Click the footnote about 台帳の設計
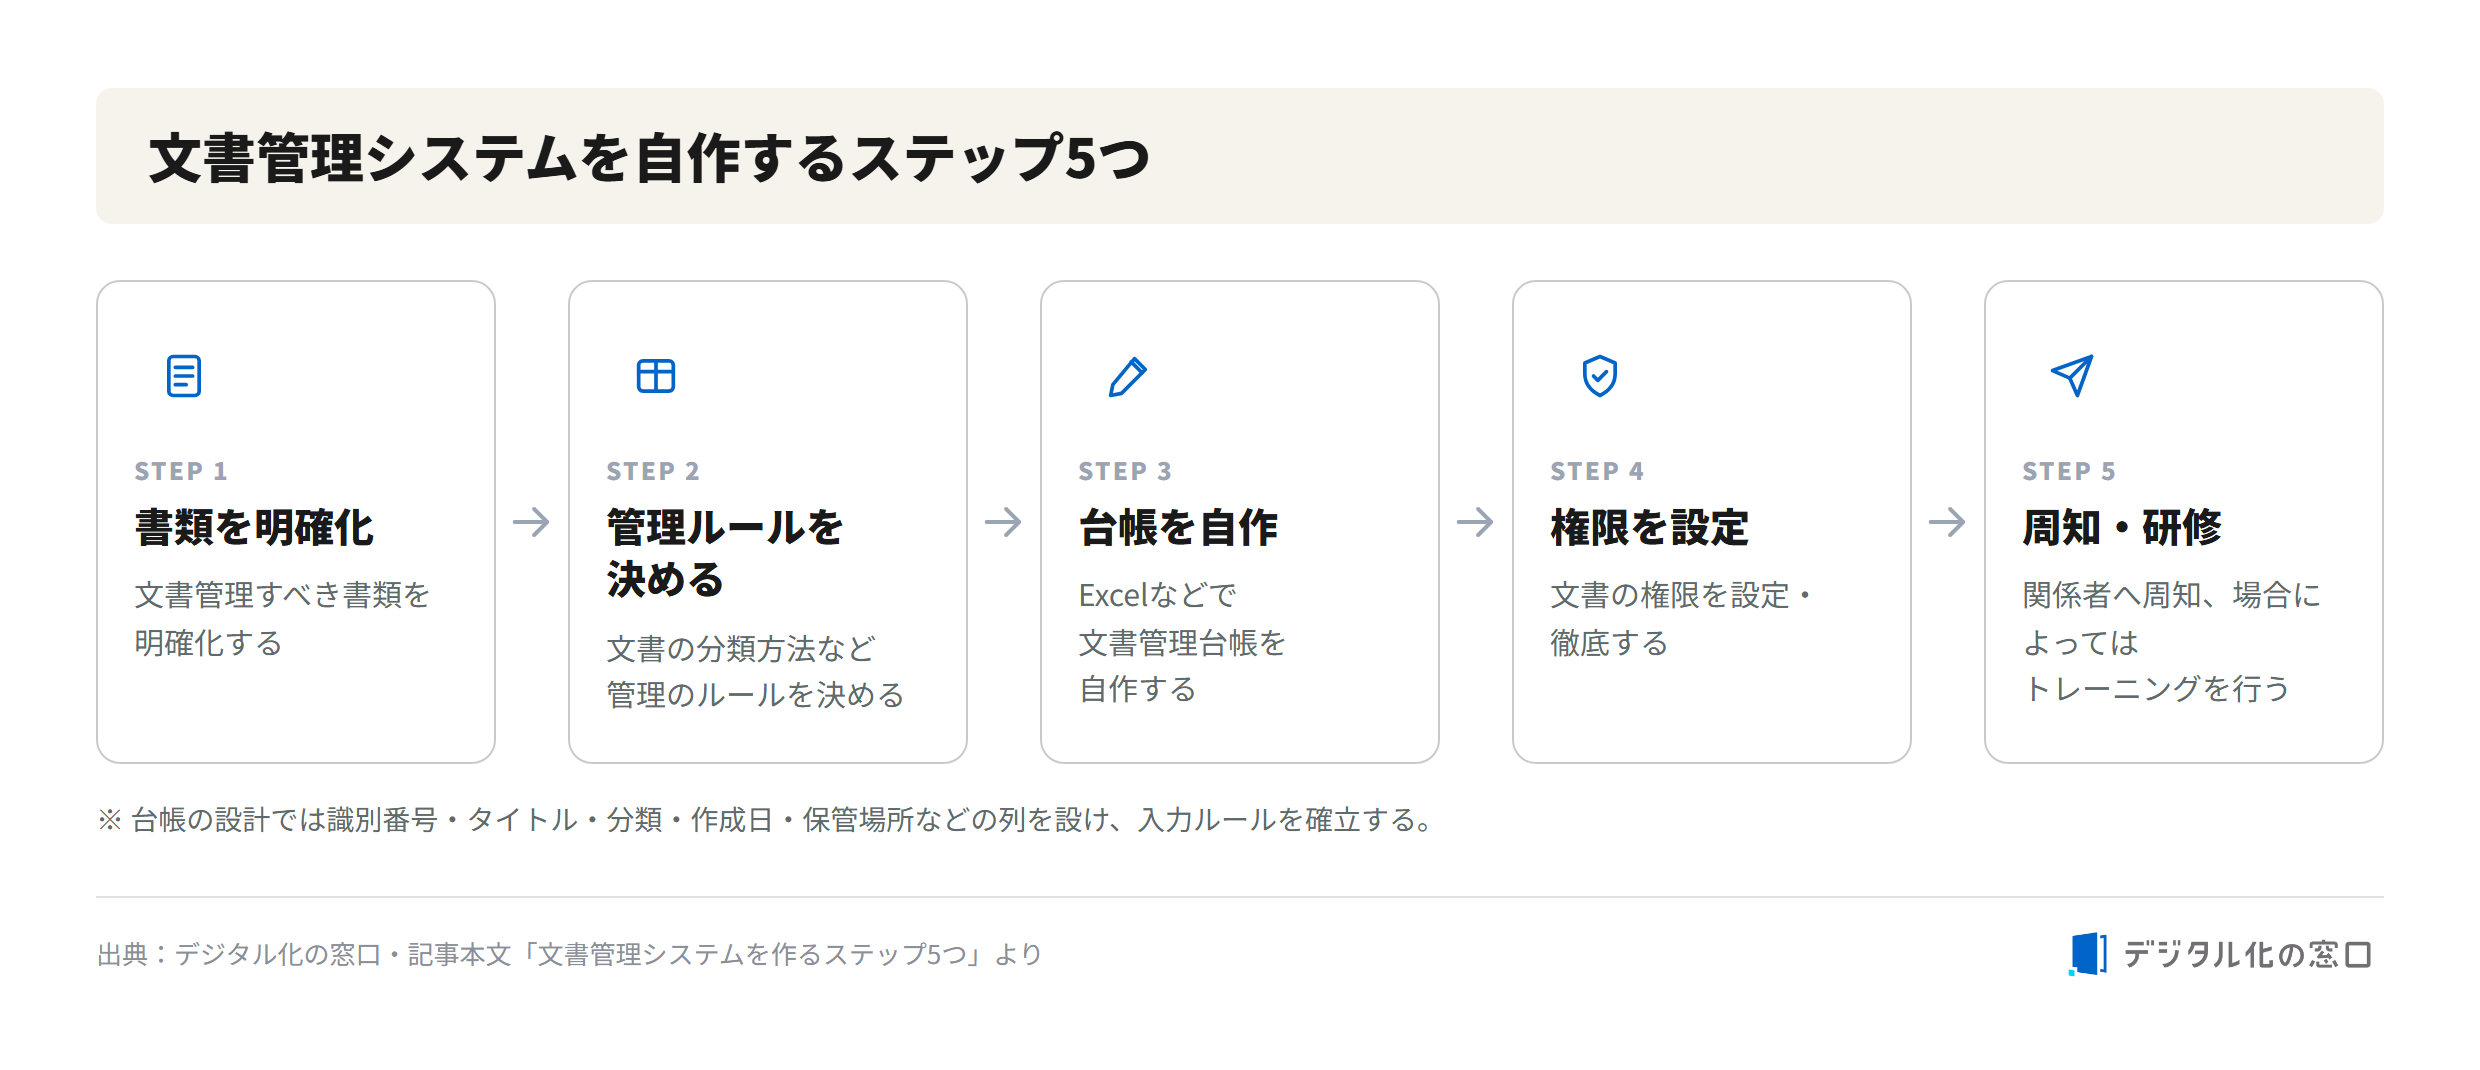2480x1070 pixels. [768, 820]
